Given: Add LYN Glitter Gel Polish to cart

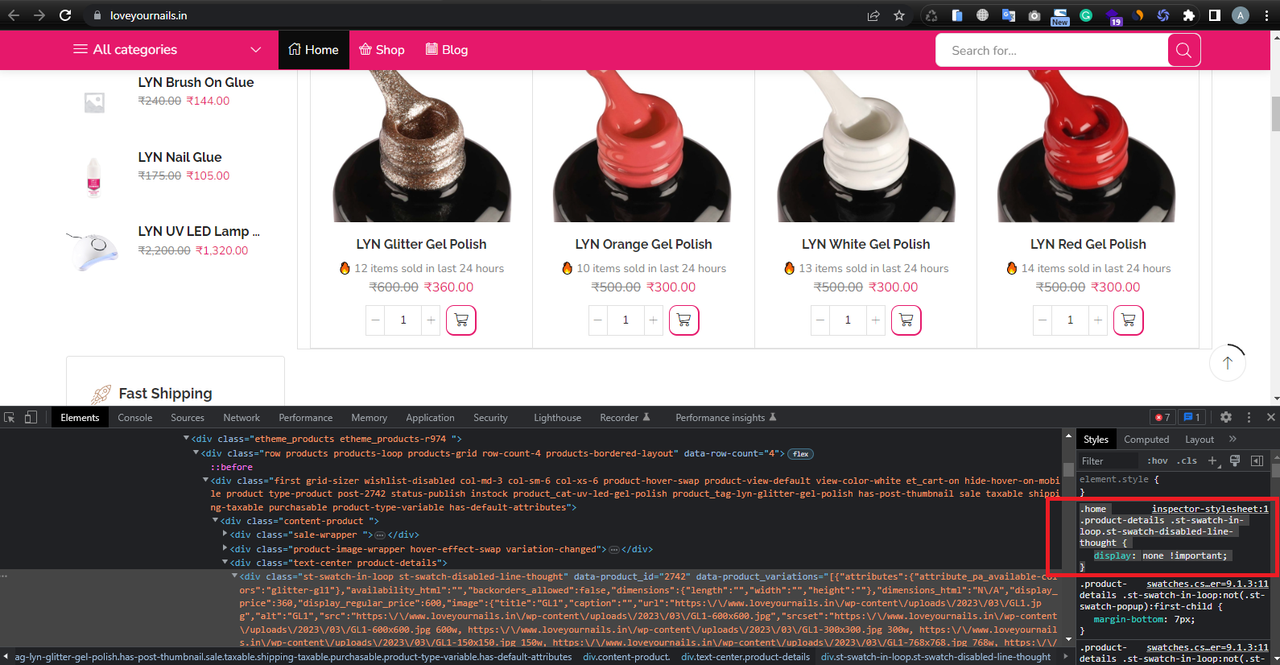Looking at the screenshot, I should tap(461, 320).
